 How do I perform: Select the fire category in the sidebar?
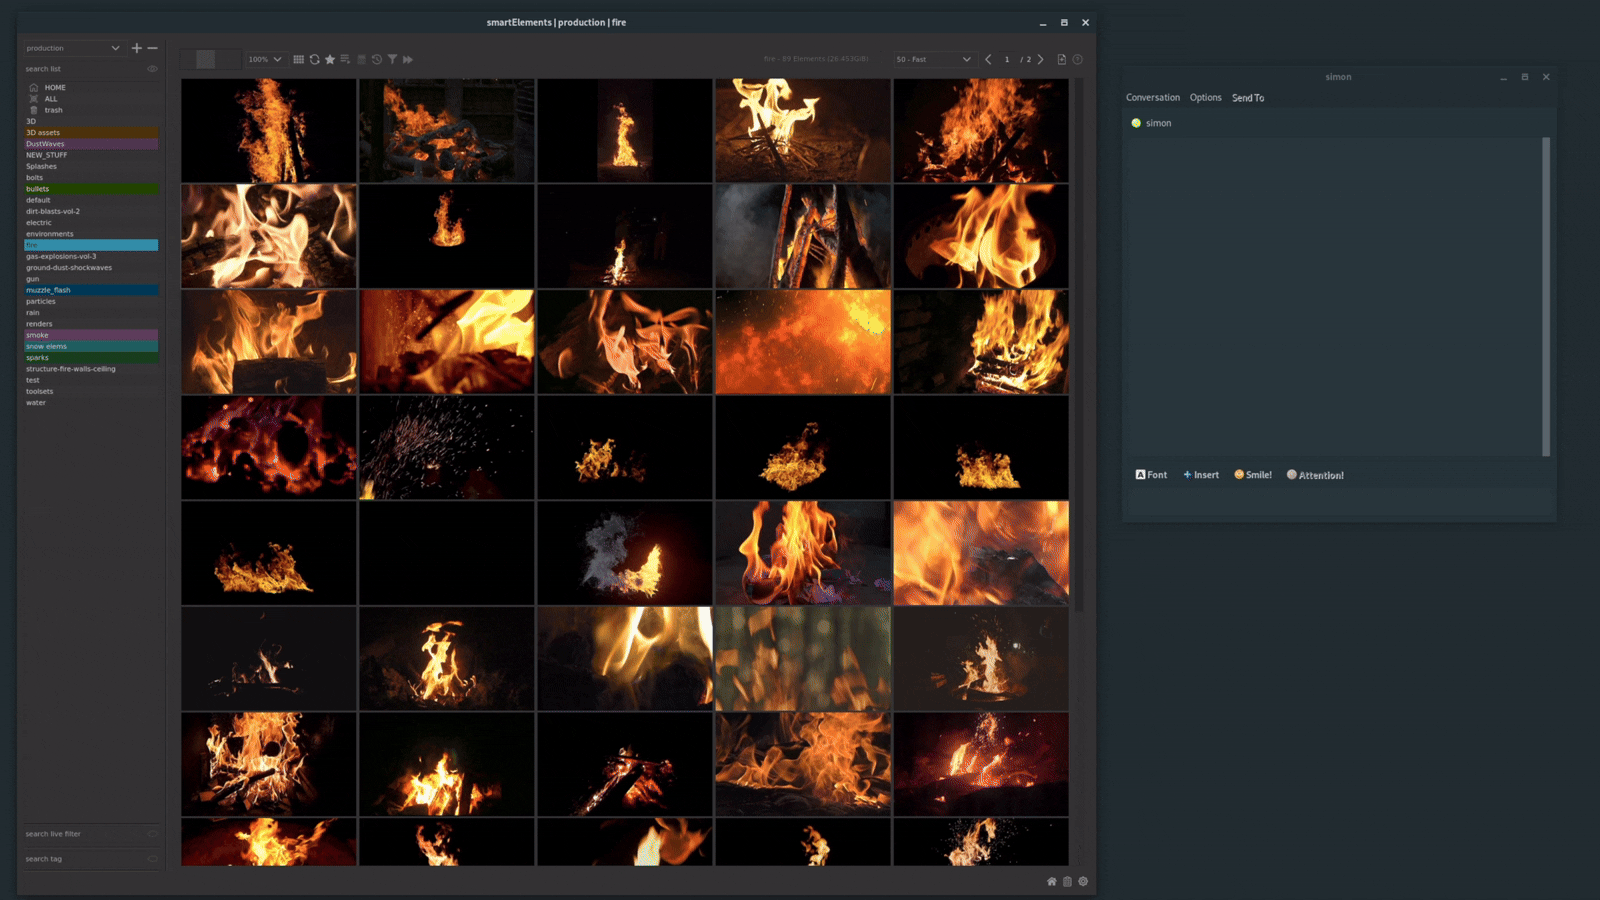tap(90, 245)
